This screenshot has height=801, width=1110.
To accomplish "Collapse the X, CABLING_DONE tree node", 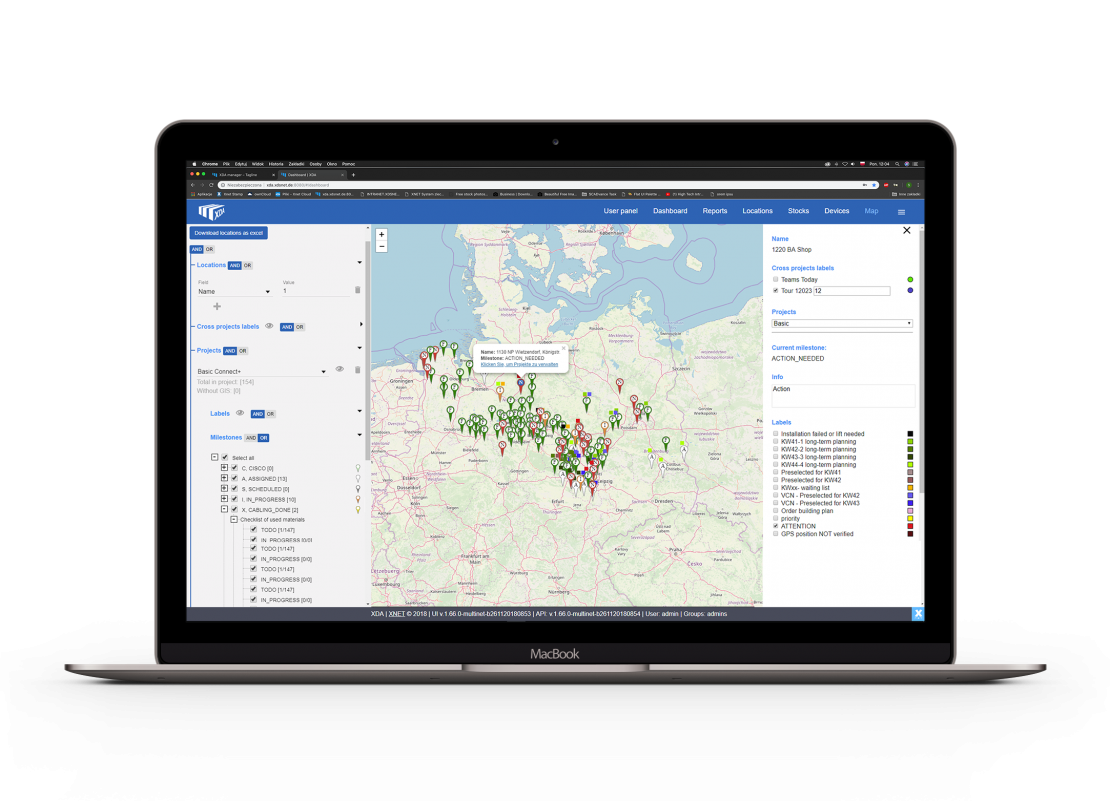I will [x=224, y=509].
